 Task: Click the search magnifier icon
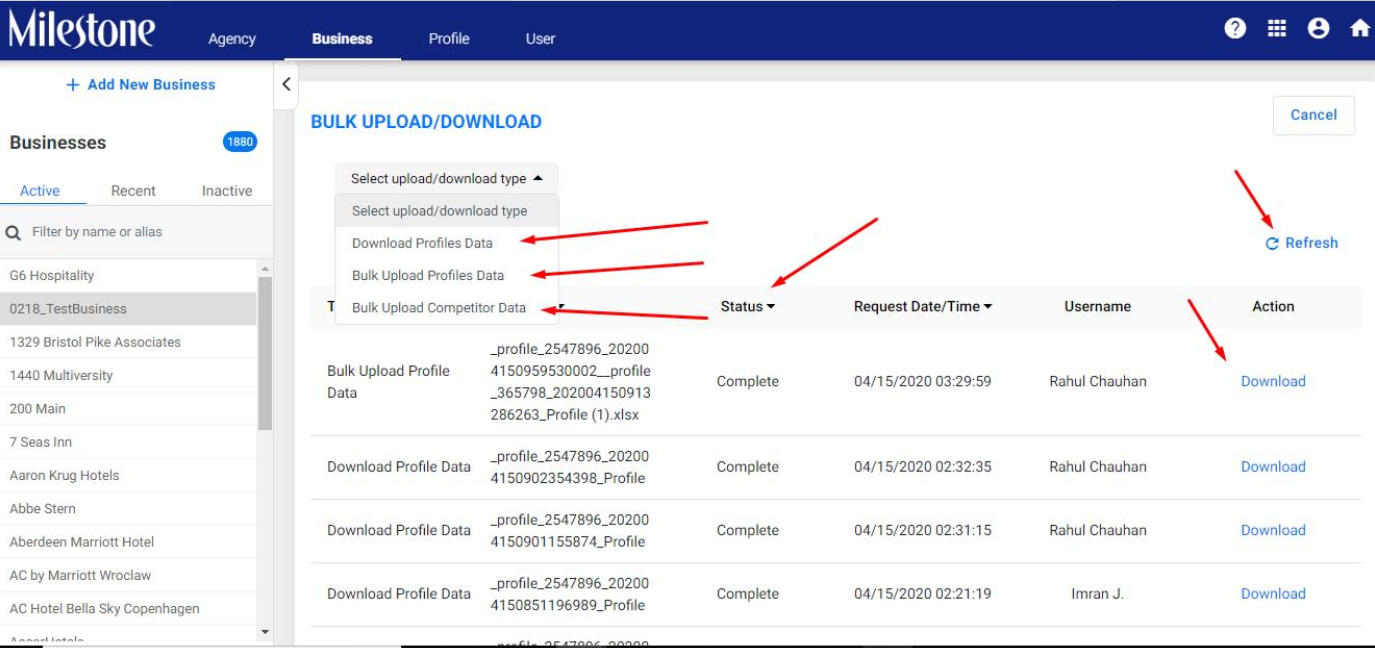(x=14, y=232)
